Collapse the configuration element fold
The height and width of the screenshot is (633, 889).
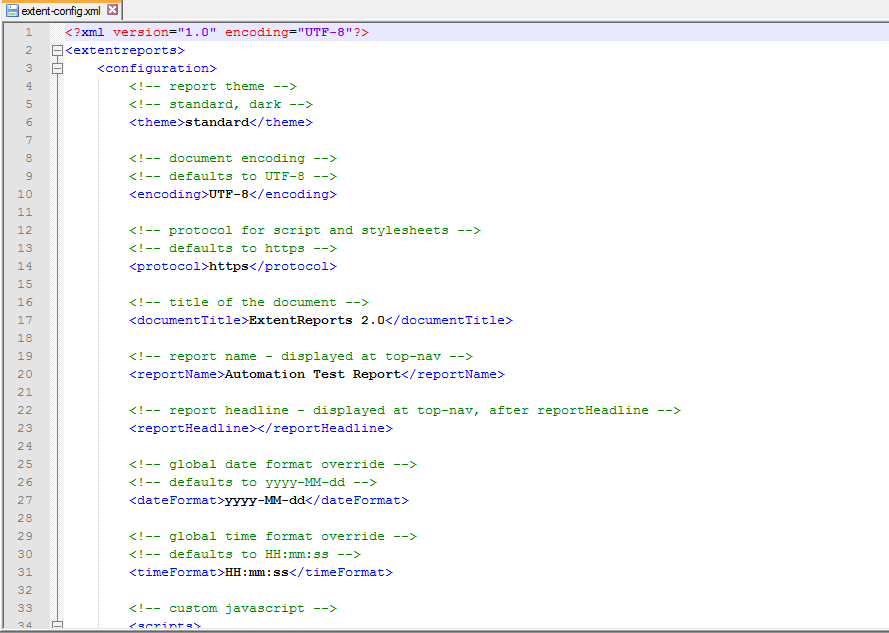(x=58, y=67)
